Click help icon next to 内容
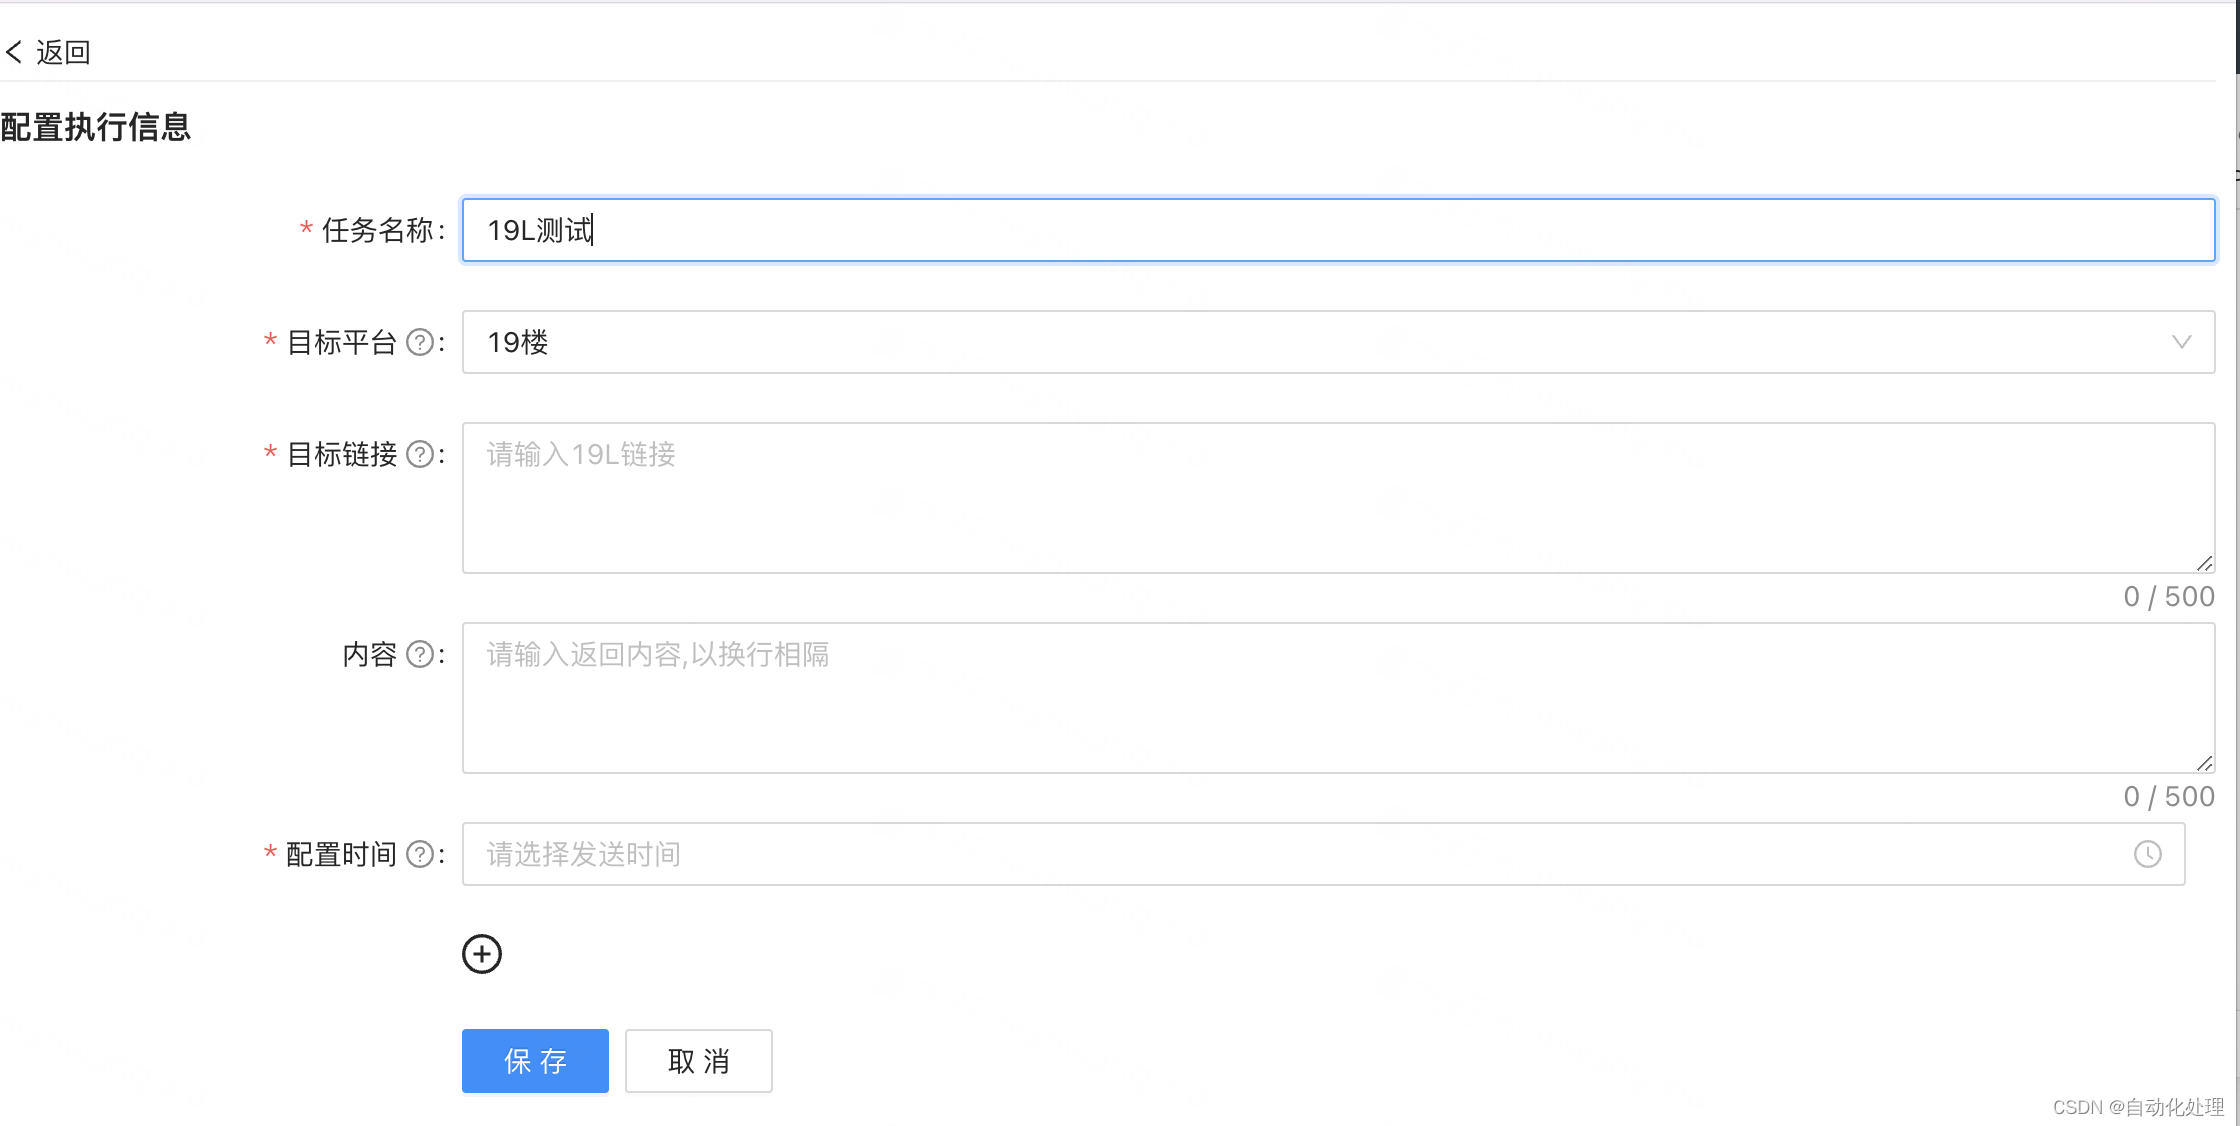The height and width of the screenshot is (1126, 2240). (x=421, y=655)
